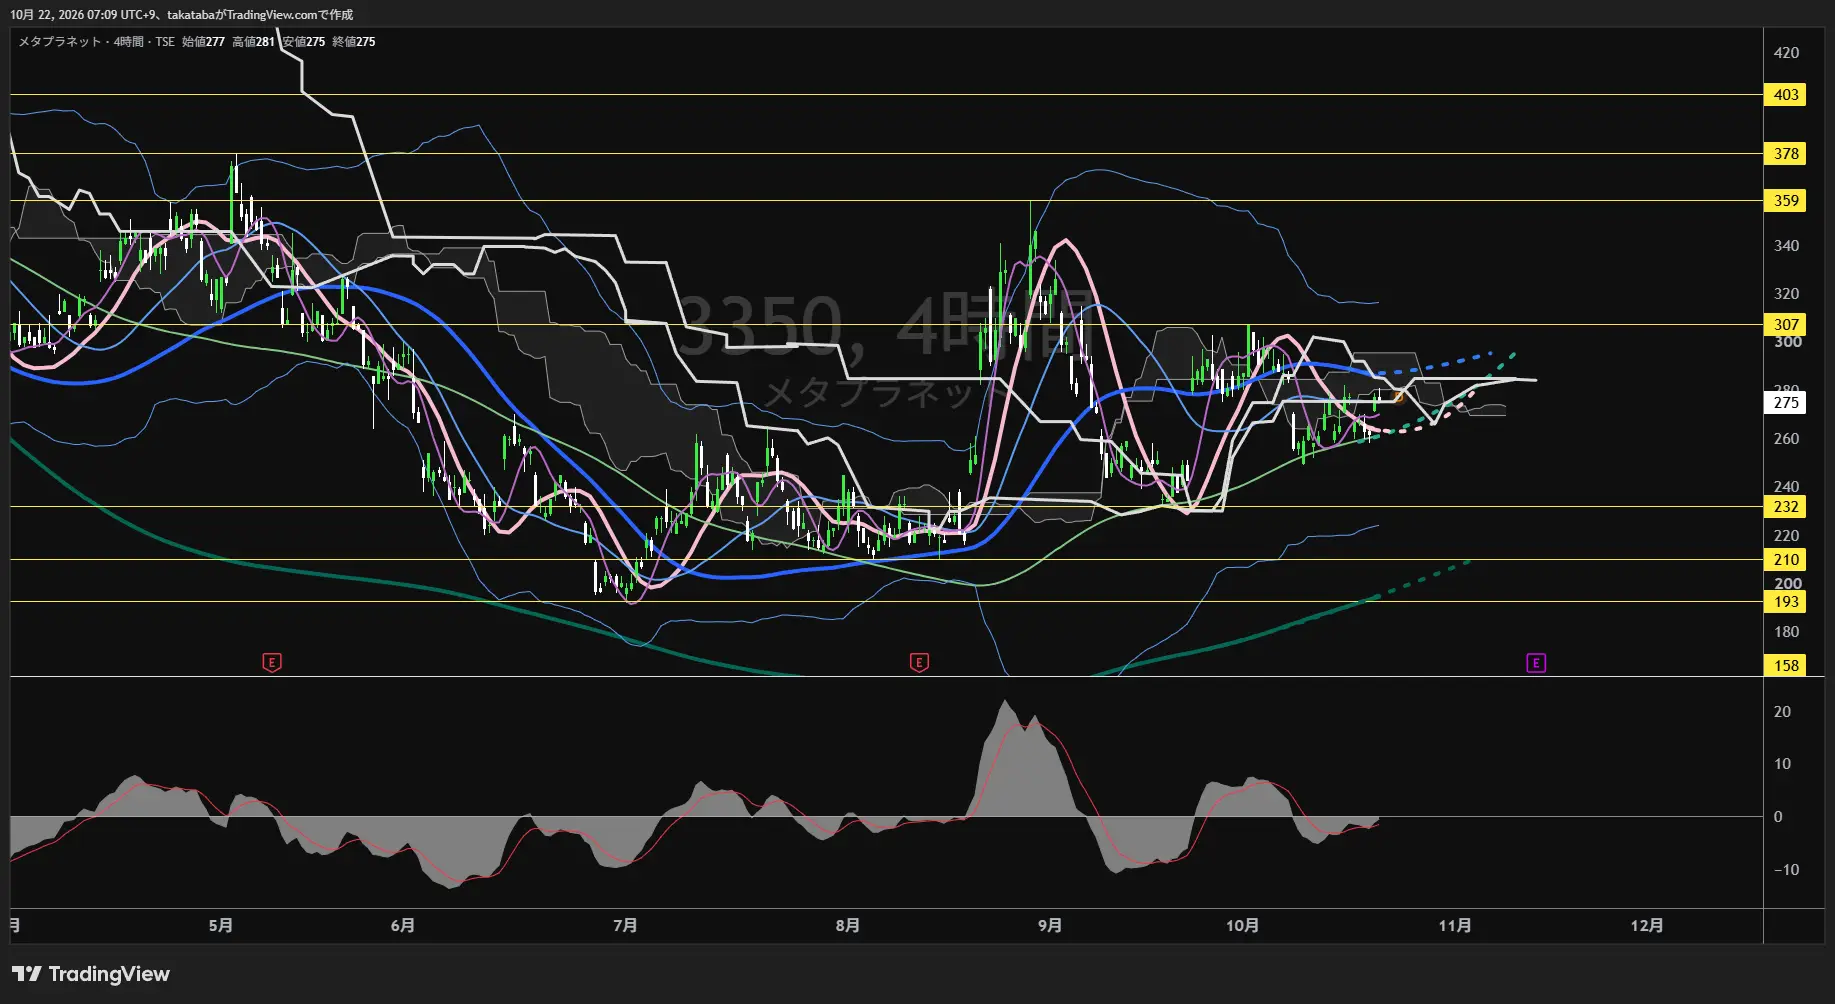The width and height of the screenshot is (1835, 1004).
Task: Click the 9月 label on time axis
Action: tap(1050, 926)
